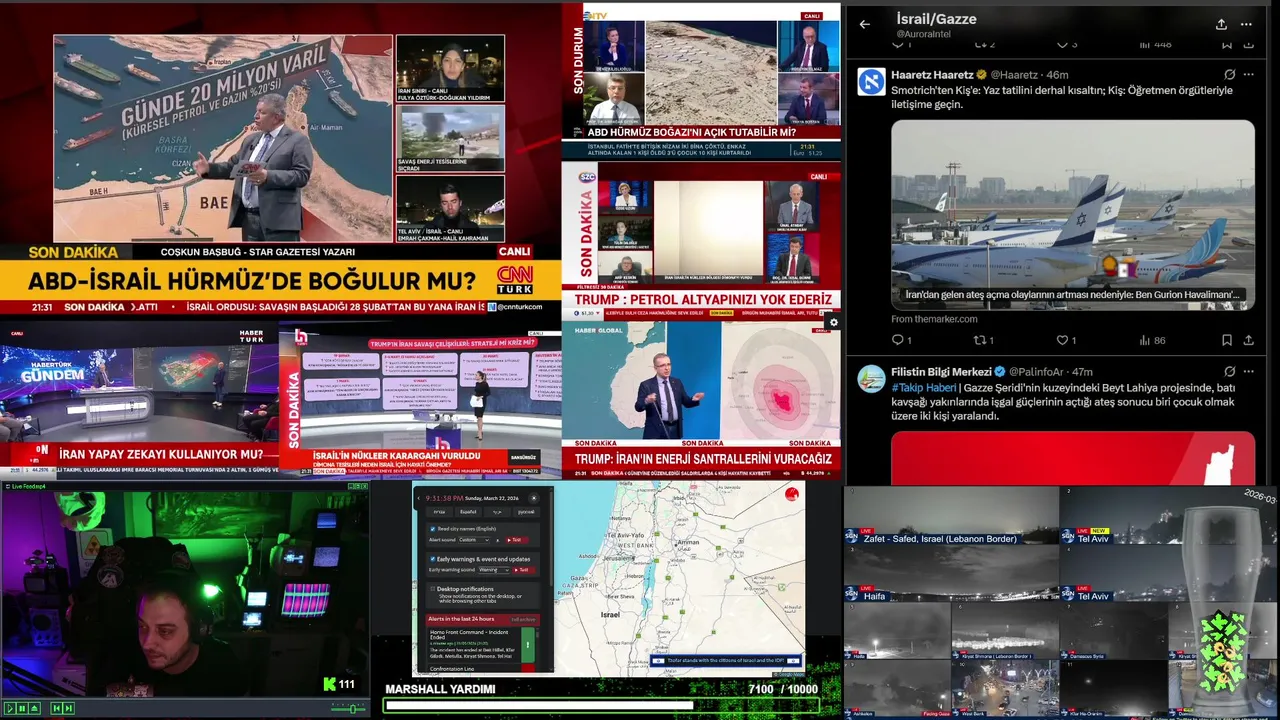Image resolution: width=1280 pixels, height=720 pixels.
Task: Repost the Haaretz post
Action: 982,340
